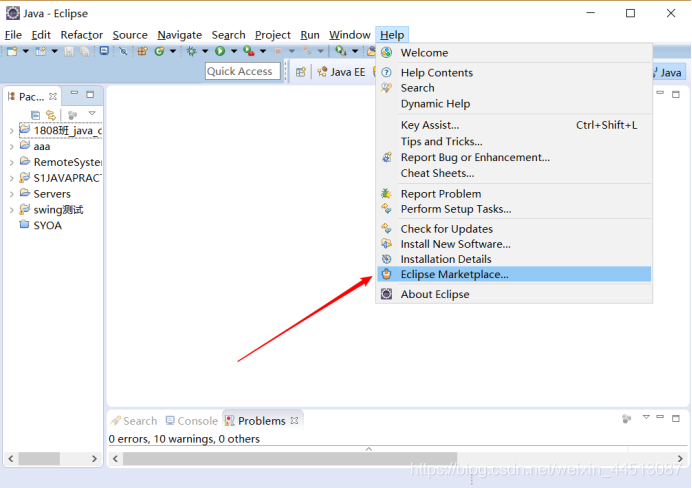This screenshot has height=488, width=692.
Task: Switch to the Java EE perspective
Action: click(x=342, y=72)
